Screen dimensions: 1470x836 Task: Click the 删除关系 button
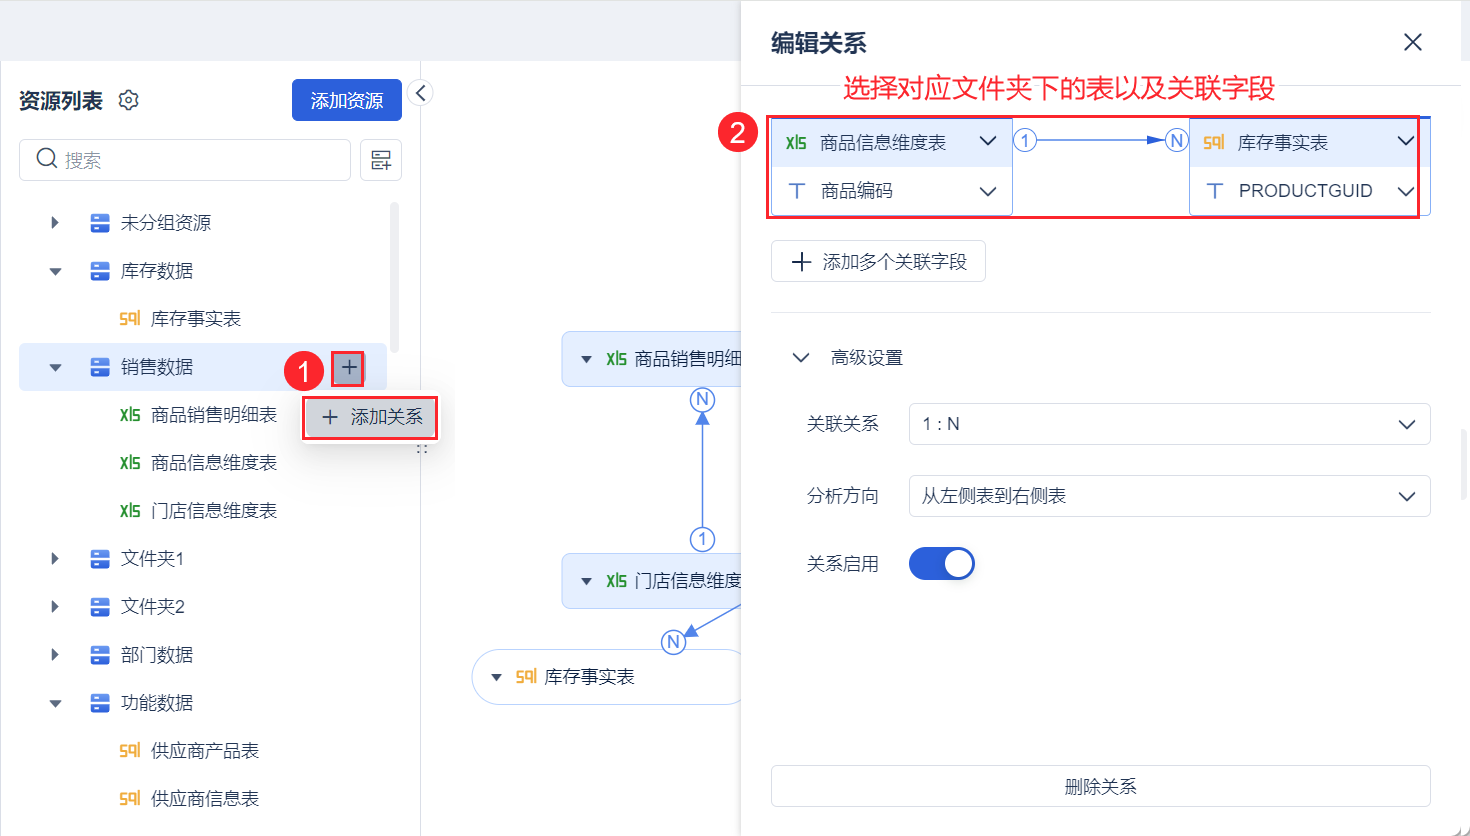click(x=1100, y=786)
